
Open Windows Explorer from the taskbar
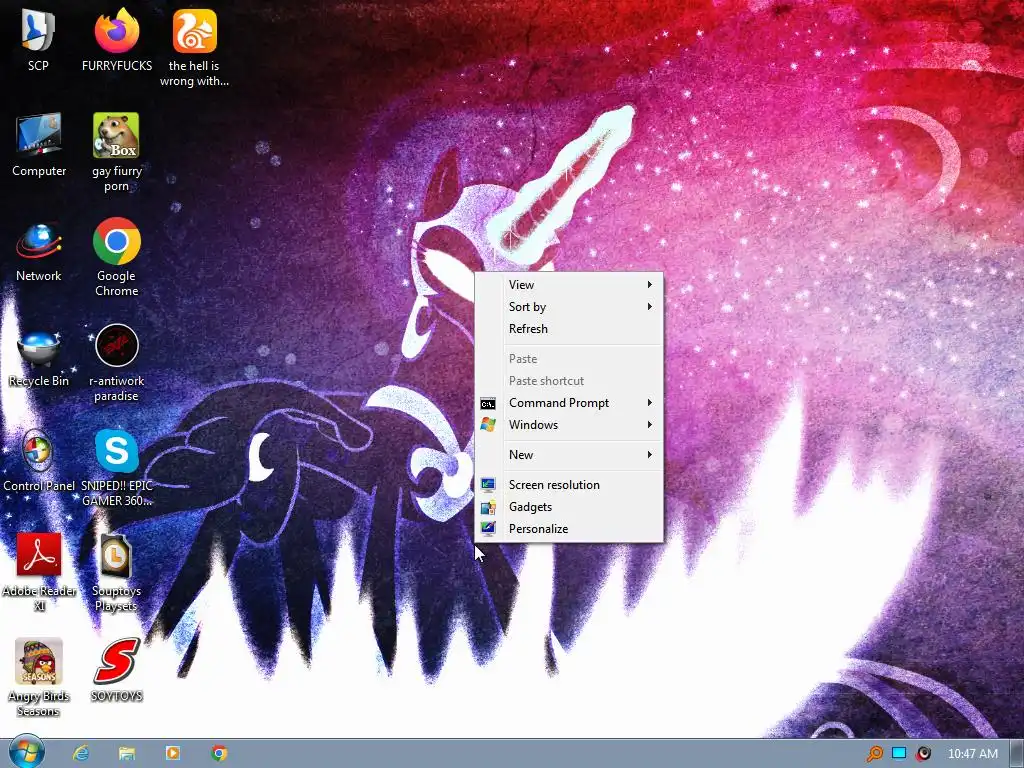click(x=127, y=753)
